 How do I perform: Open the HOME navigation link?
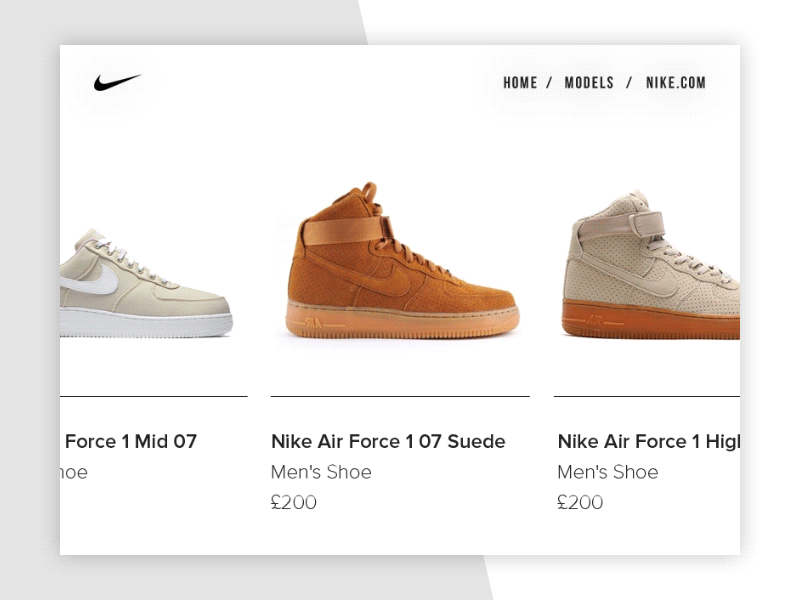[x=519, y=83]
